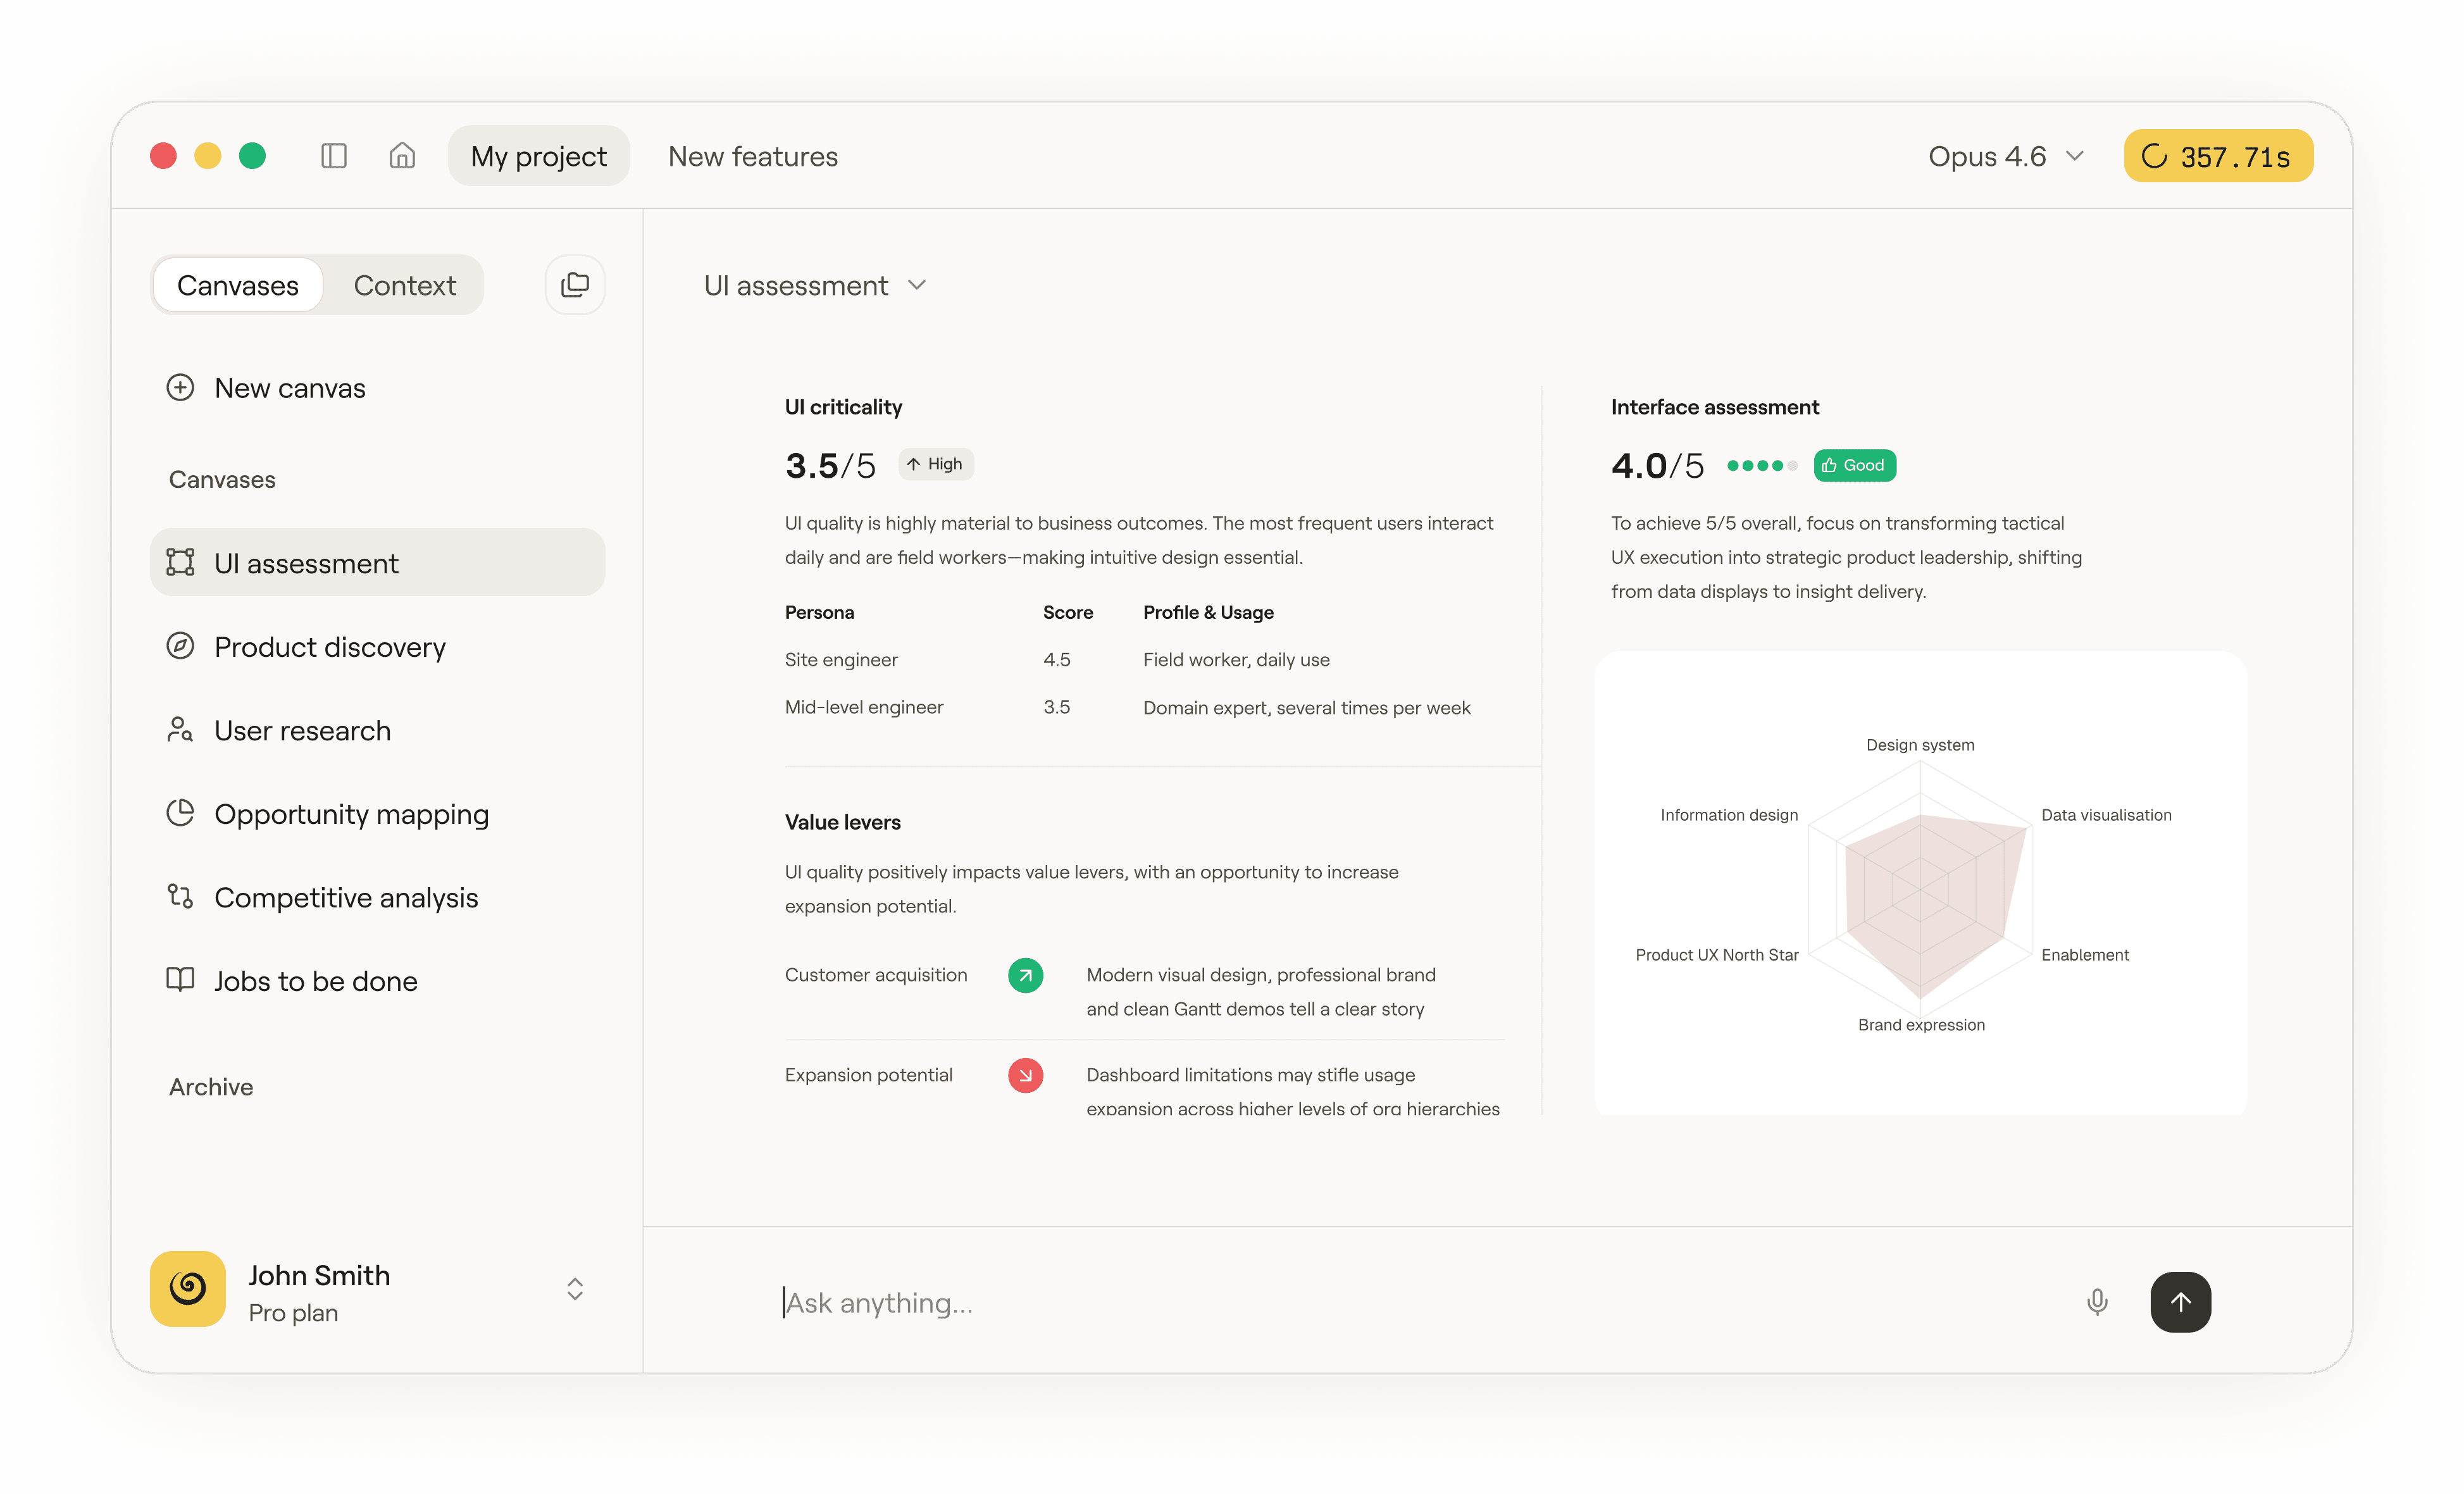Viewport: 2464px width, 1494px height.
Task: Open the New features tab
Action: coord(752,157)
